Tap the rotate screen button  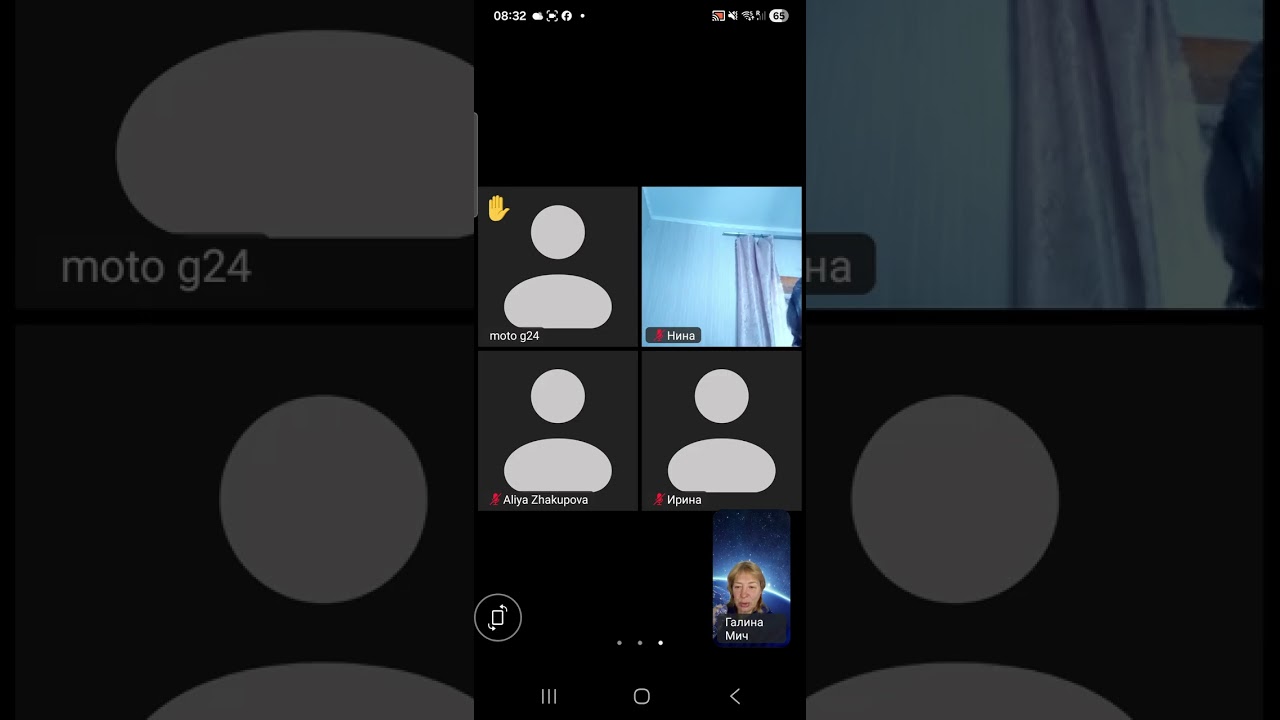pyautogui.click(x=498, y=617)
